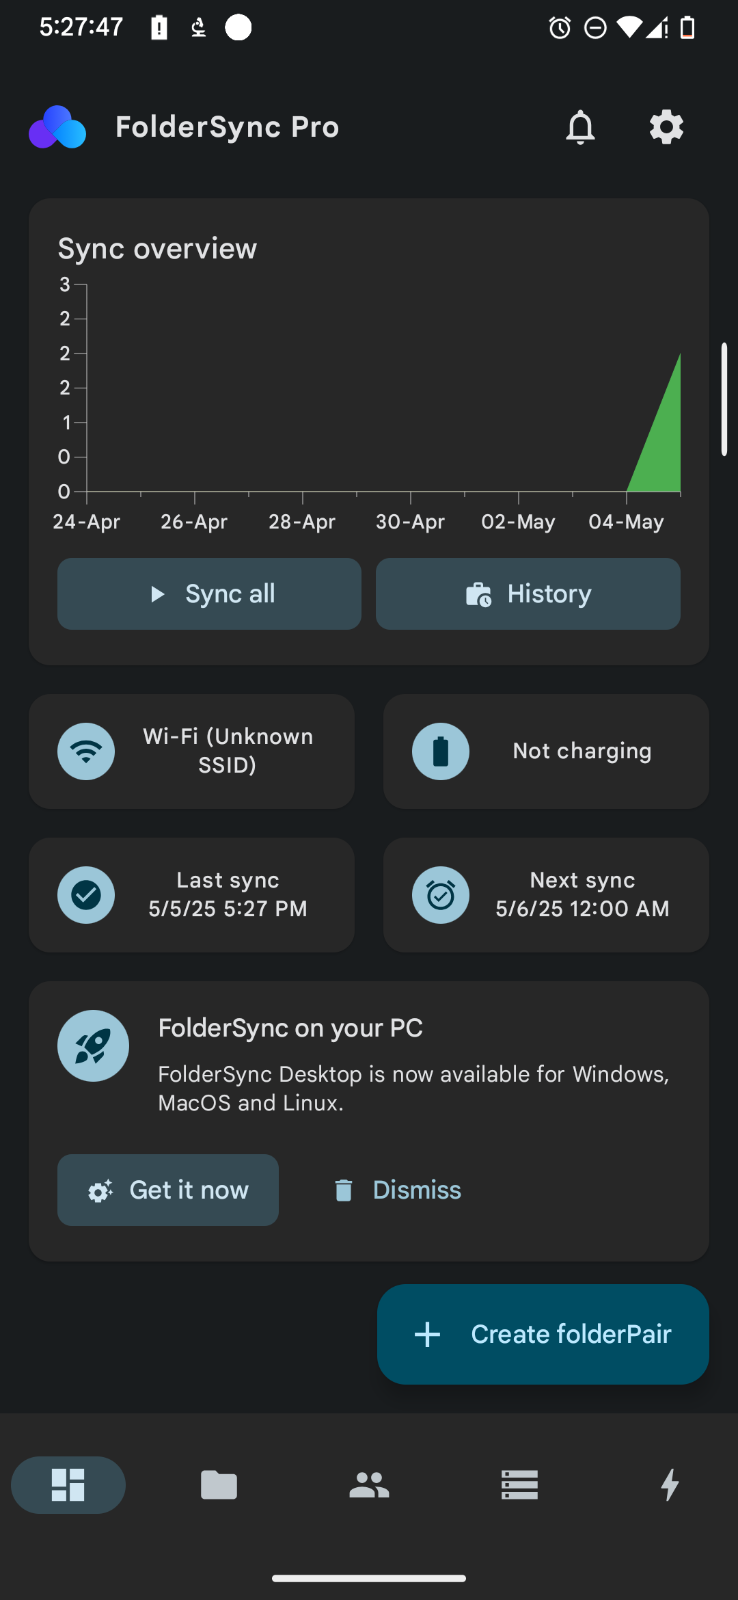Viewport: 738px width, 1600px height.
Task: Tap the FolderSync cloud logo
Action: click(58, 128)
